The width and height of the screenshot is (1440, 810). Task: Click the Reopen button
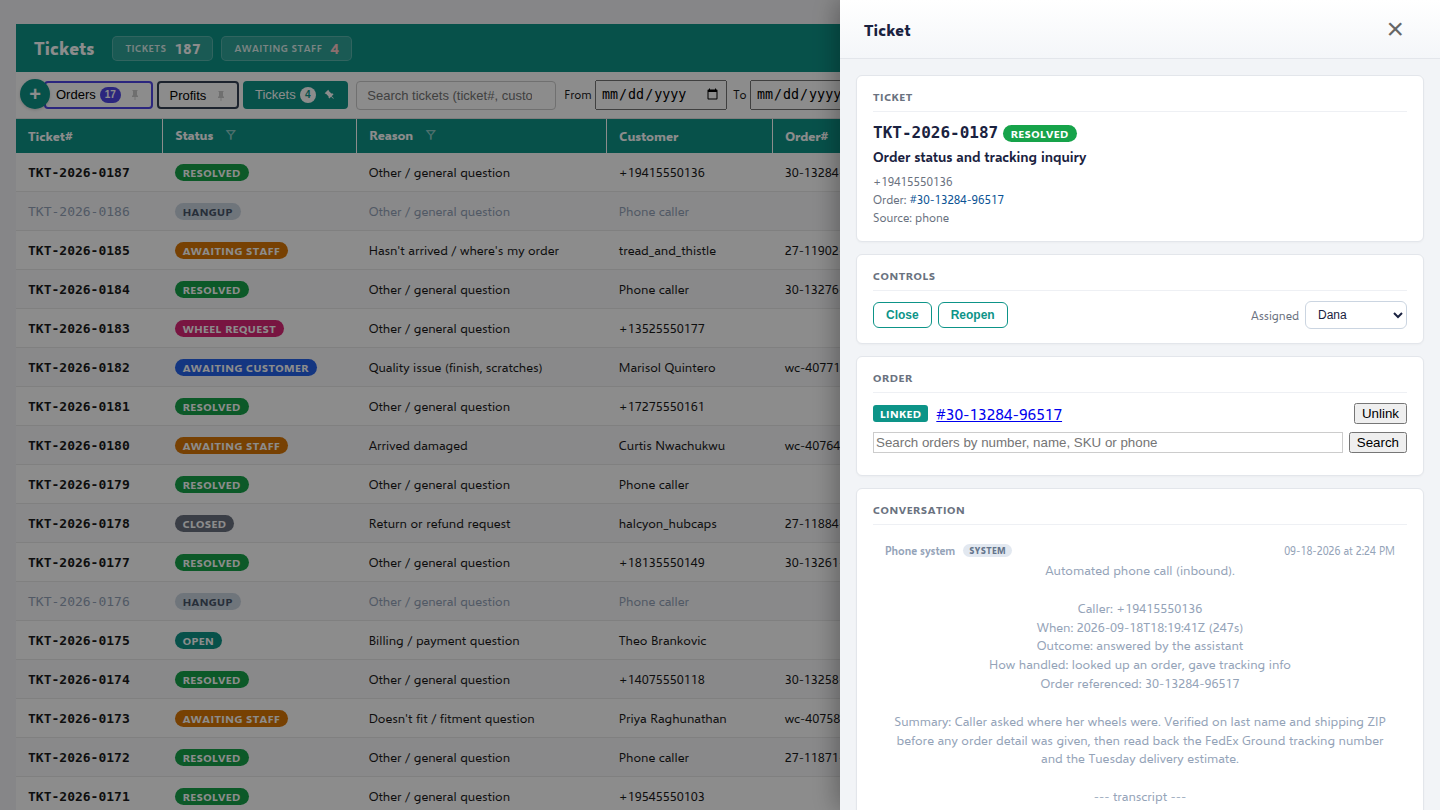click(973, 315)
